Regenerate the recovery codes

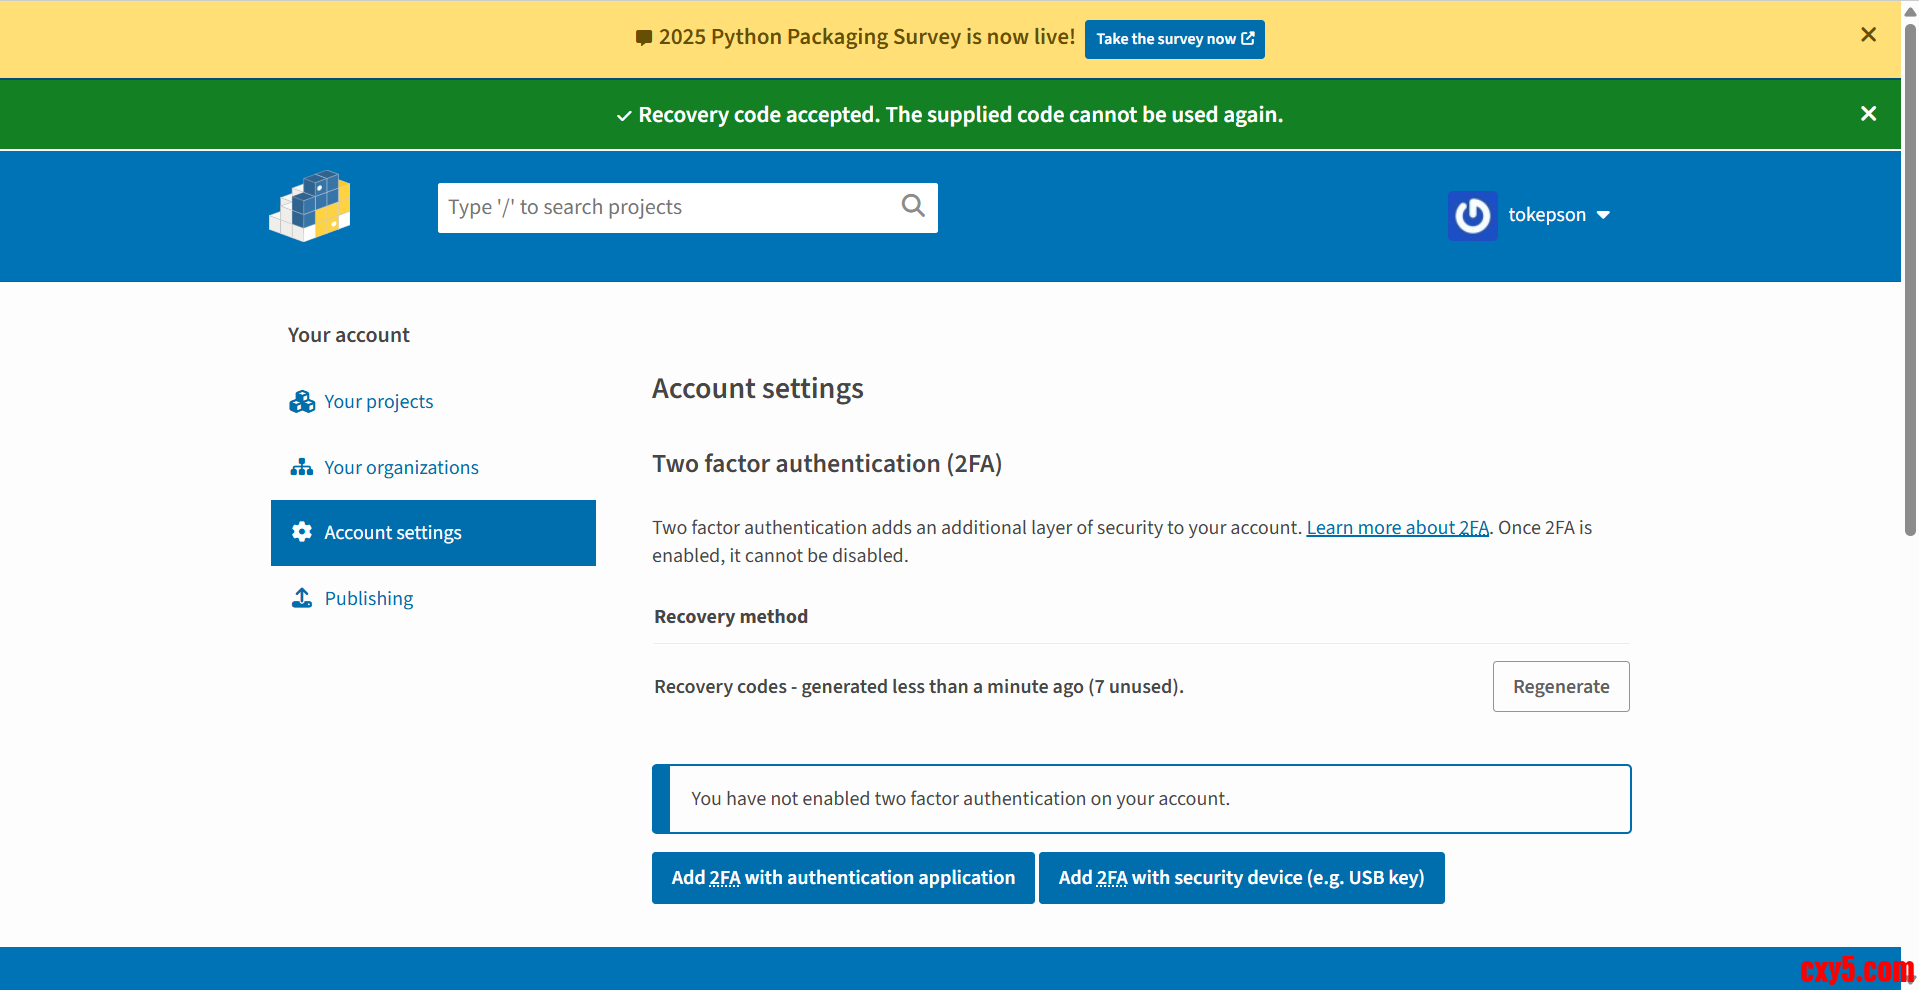coord(1560,687)
